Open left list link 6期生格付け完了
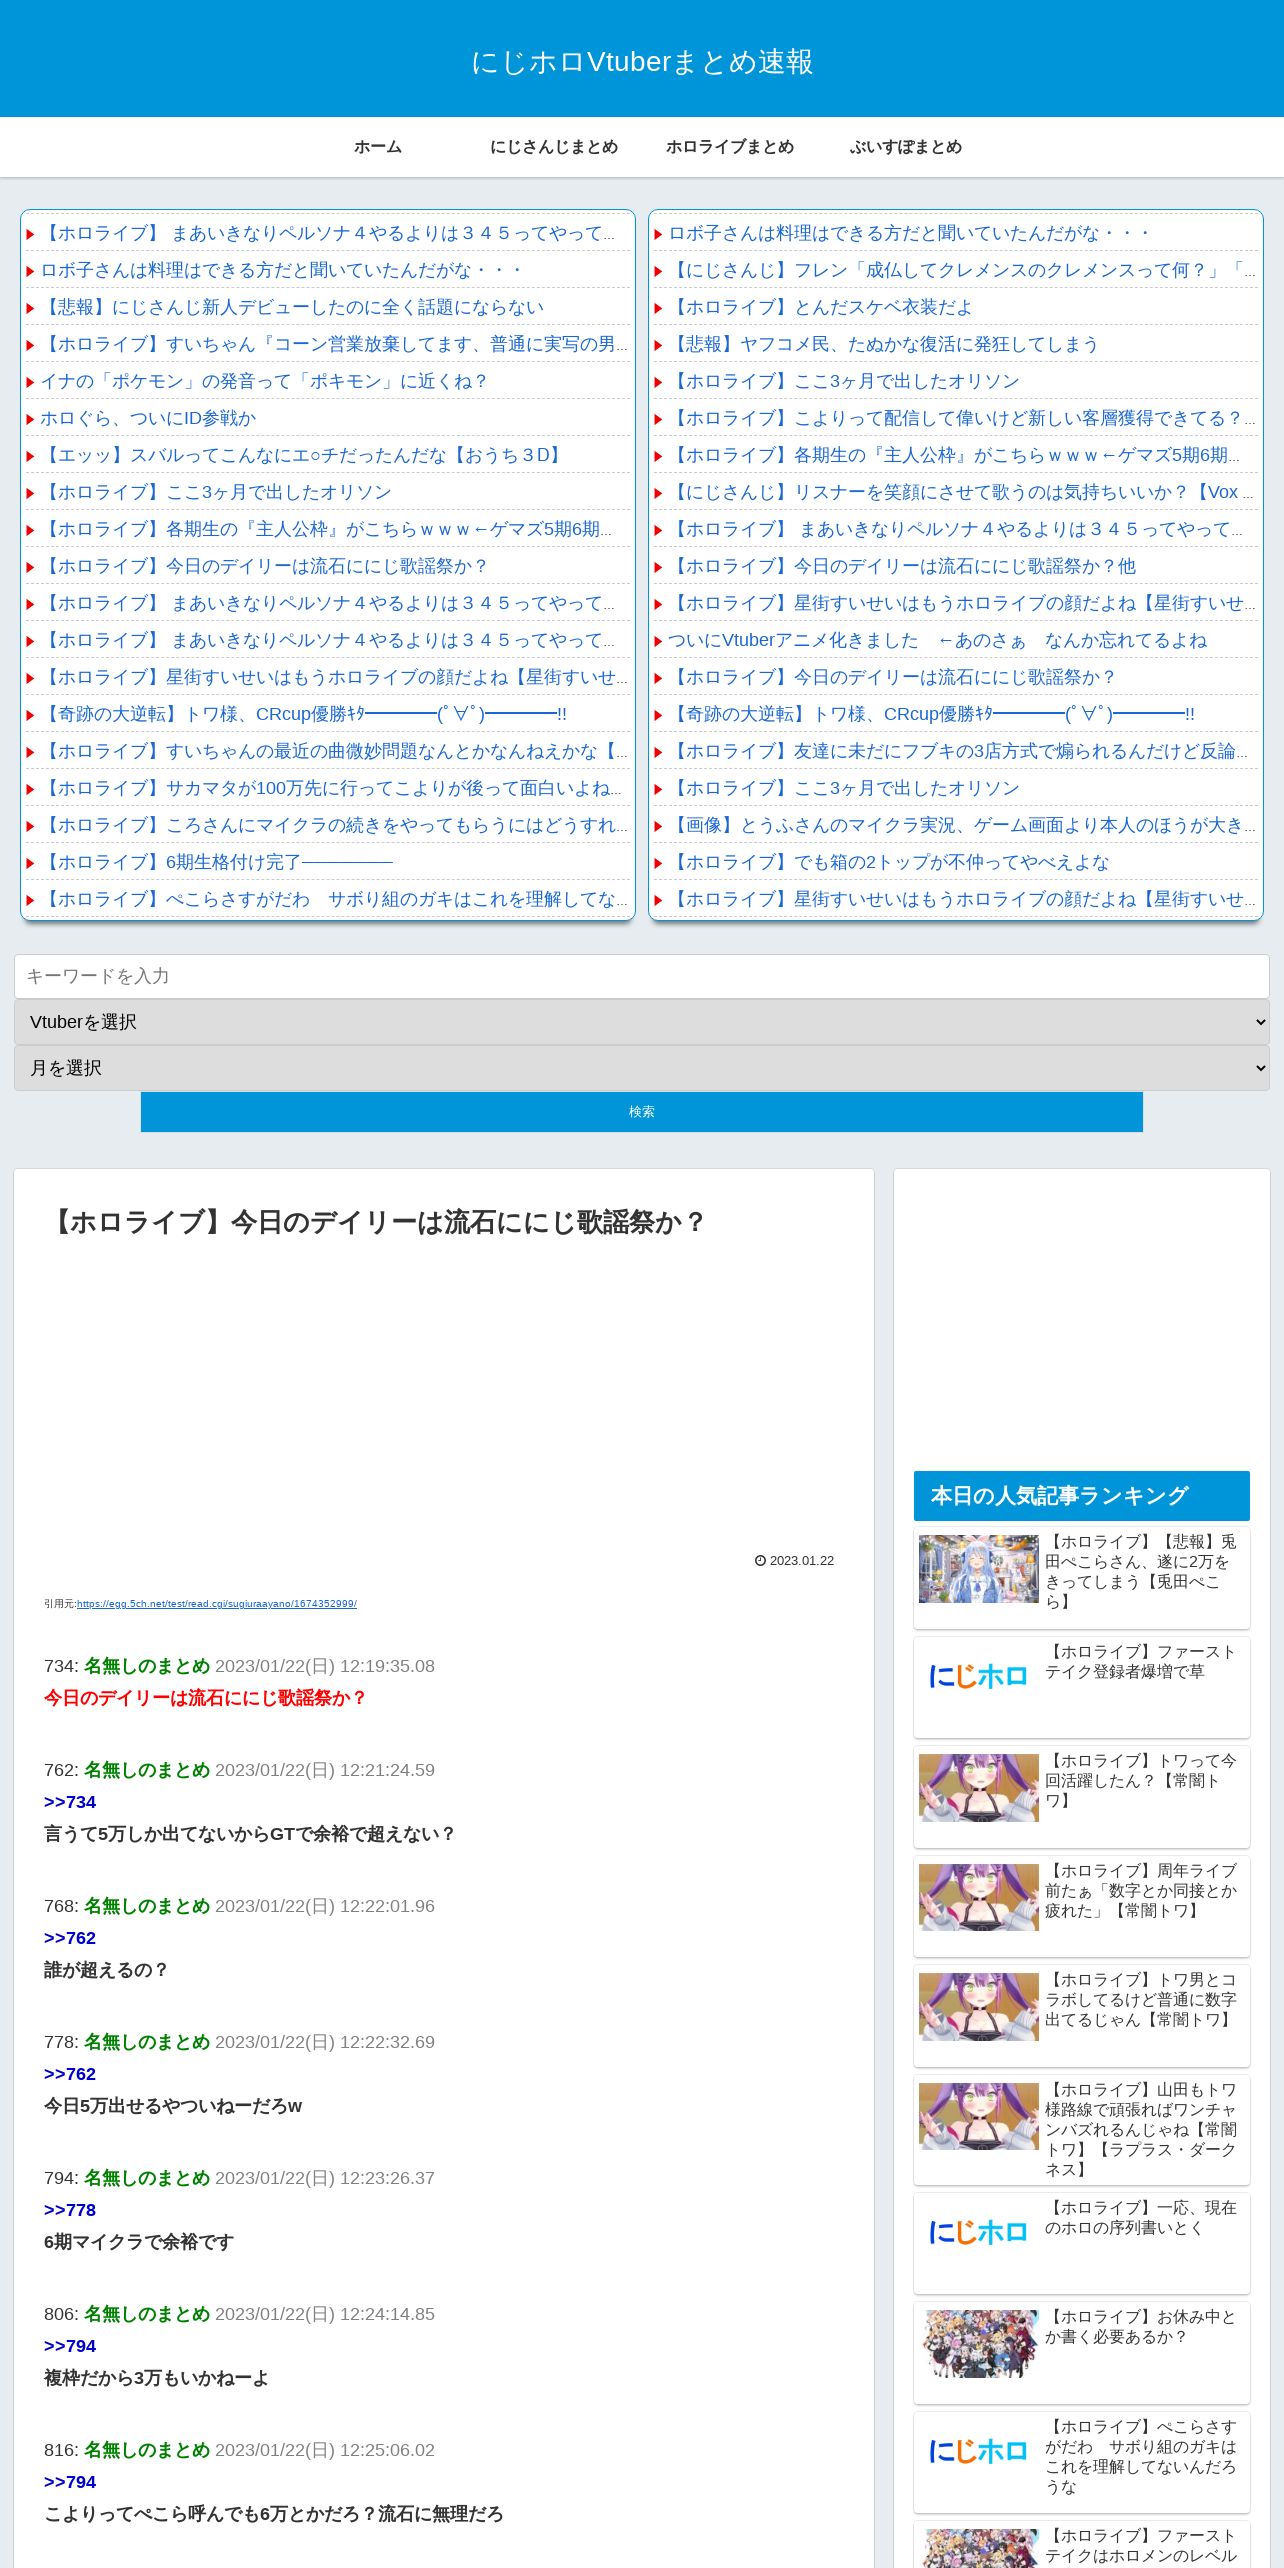This screenshot has width=1284, height=2568. 217,862
